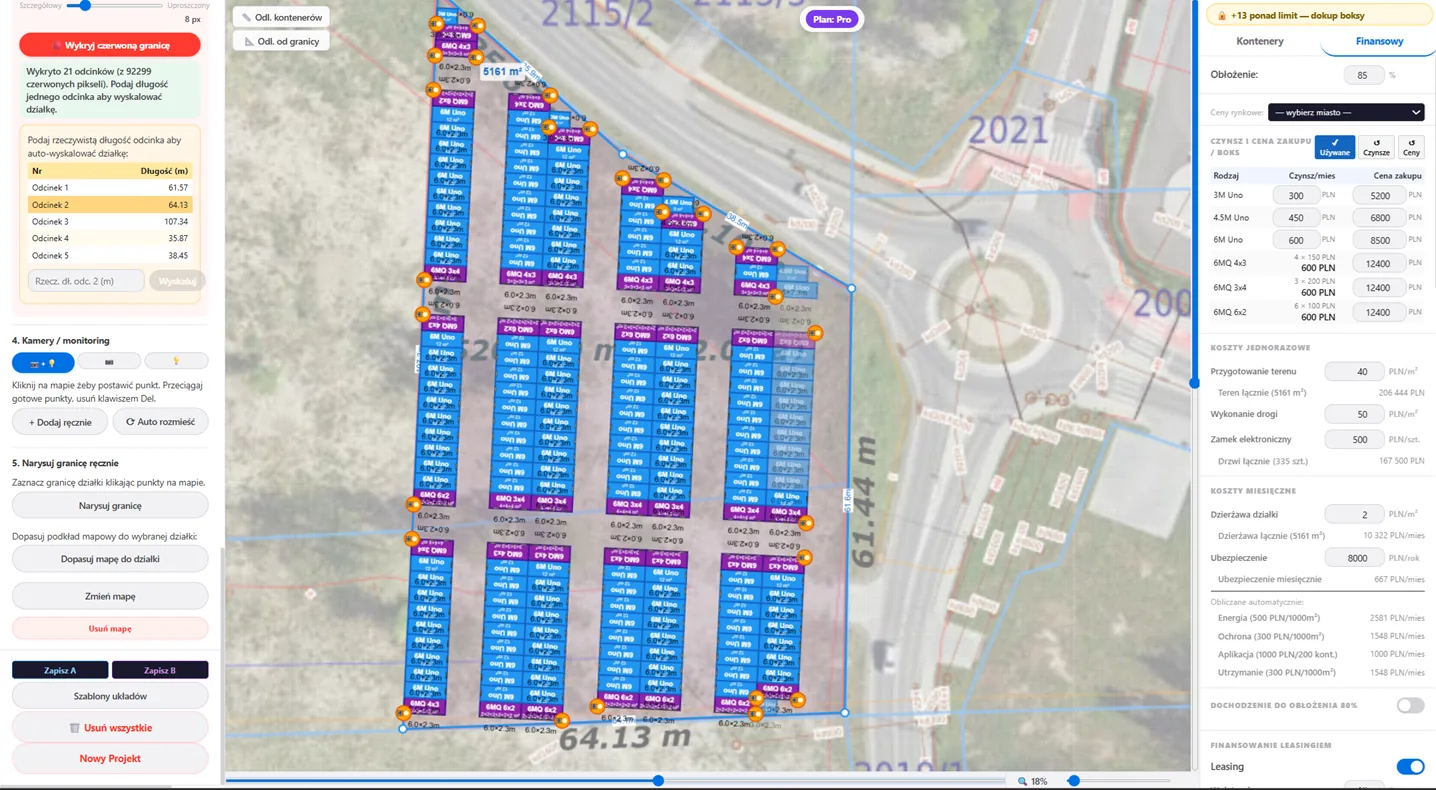Select the highlighted 'Odcinek 2' row
The image size is (1436, 790).
pos(110,205)
